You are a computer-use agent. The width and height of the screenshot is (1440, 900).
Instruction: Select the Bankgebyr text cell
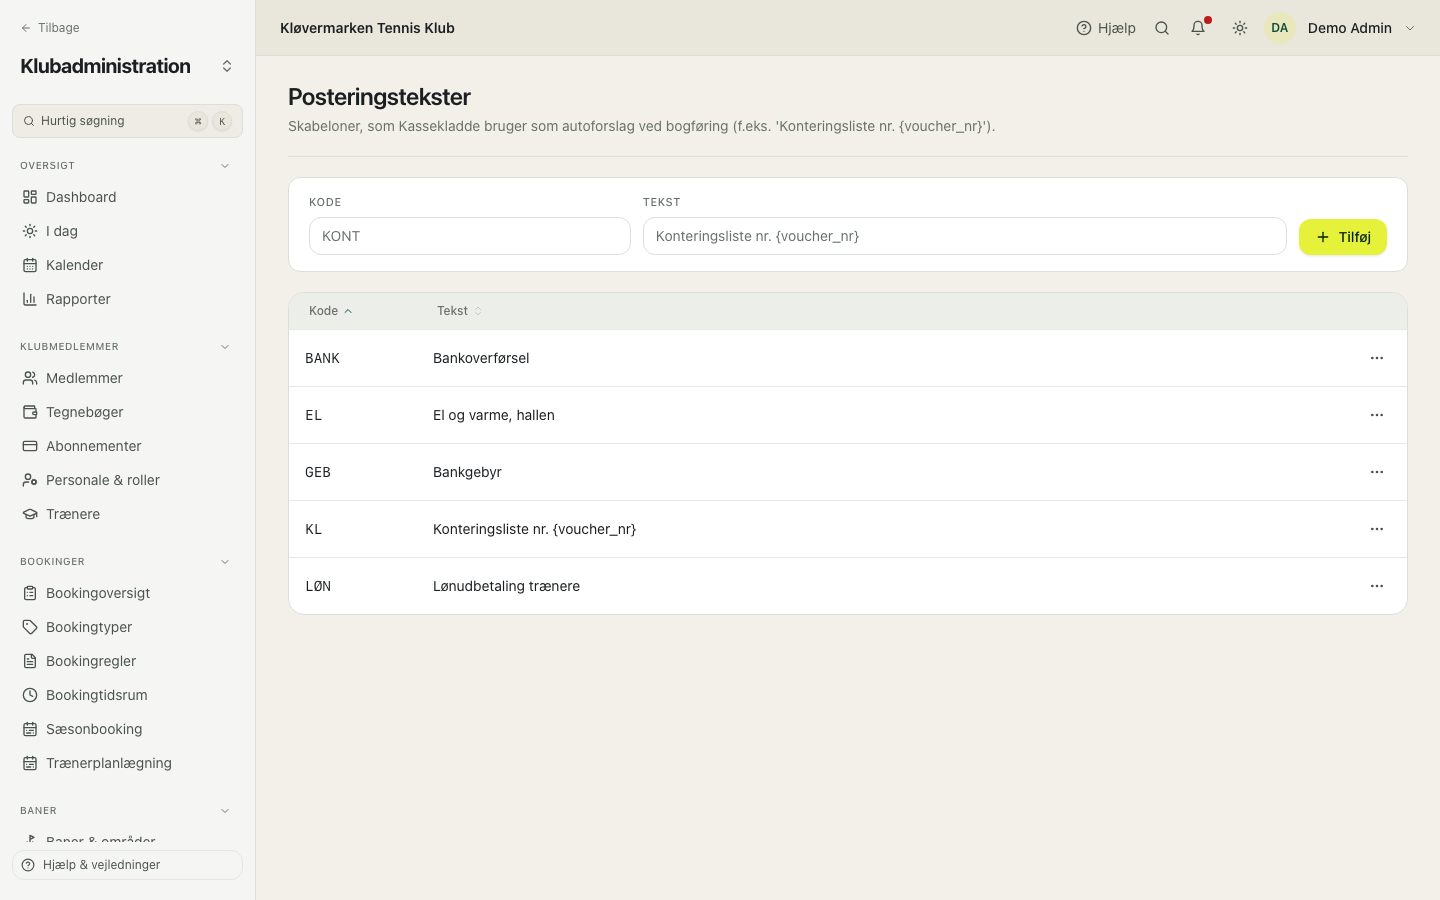[467, 472]
